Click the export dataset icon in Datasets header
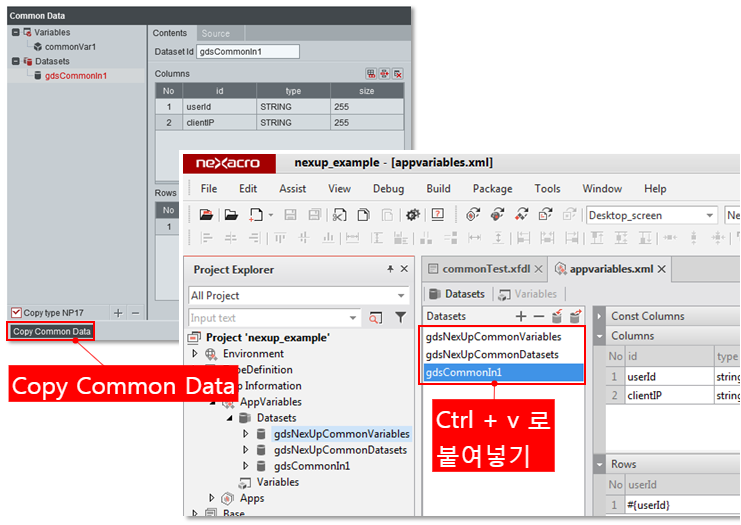 [575, 316]
